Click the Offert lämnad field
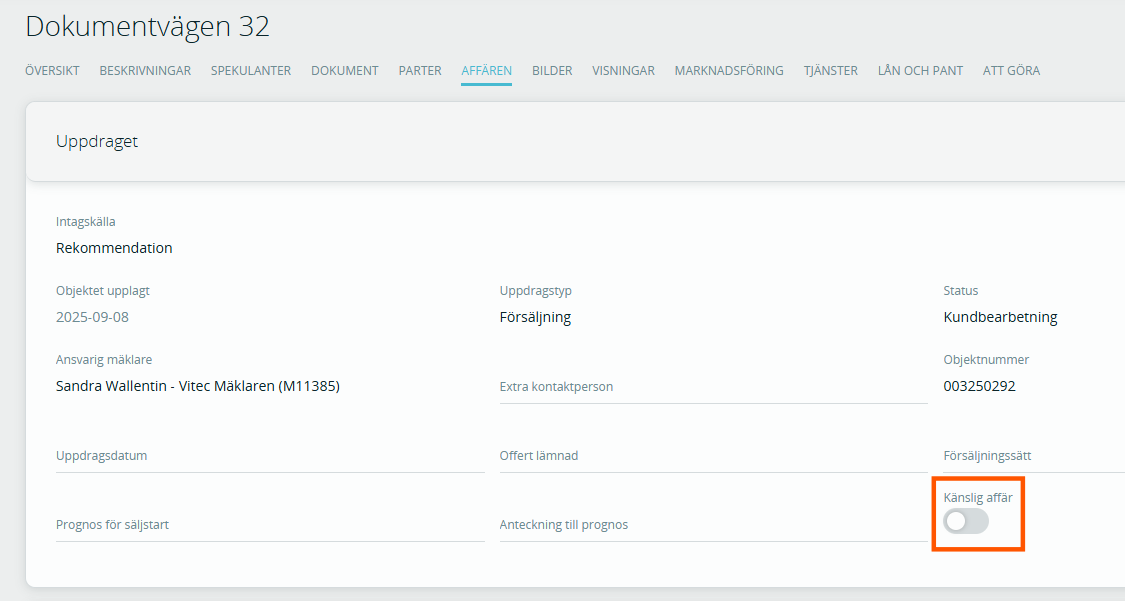The width and height of the screenshot is (1125, 601). [x=713, y=456]
